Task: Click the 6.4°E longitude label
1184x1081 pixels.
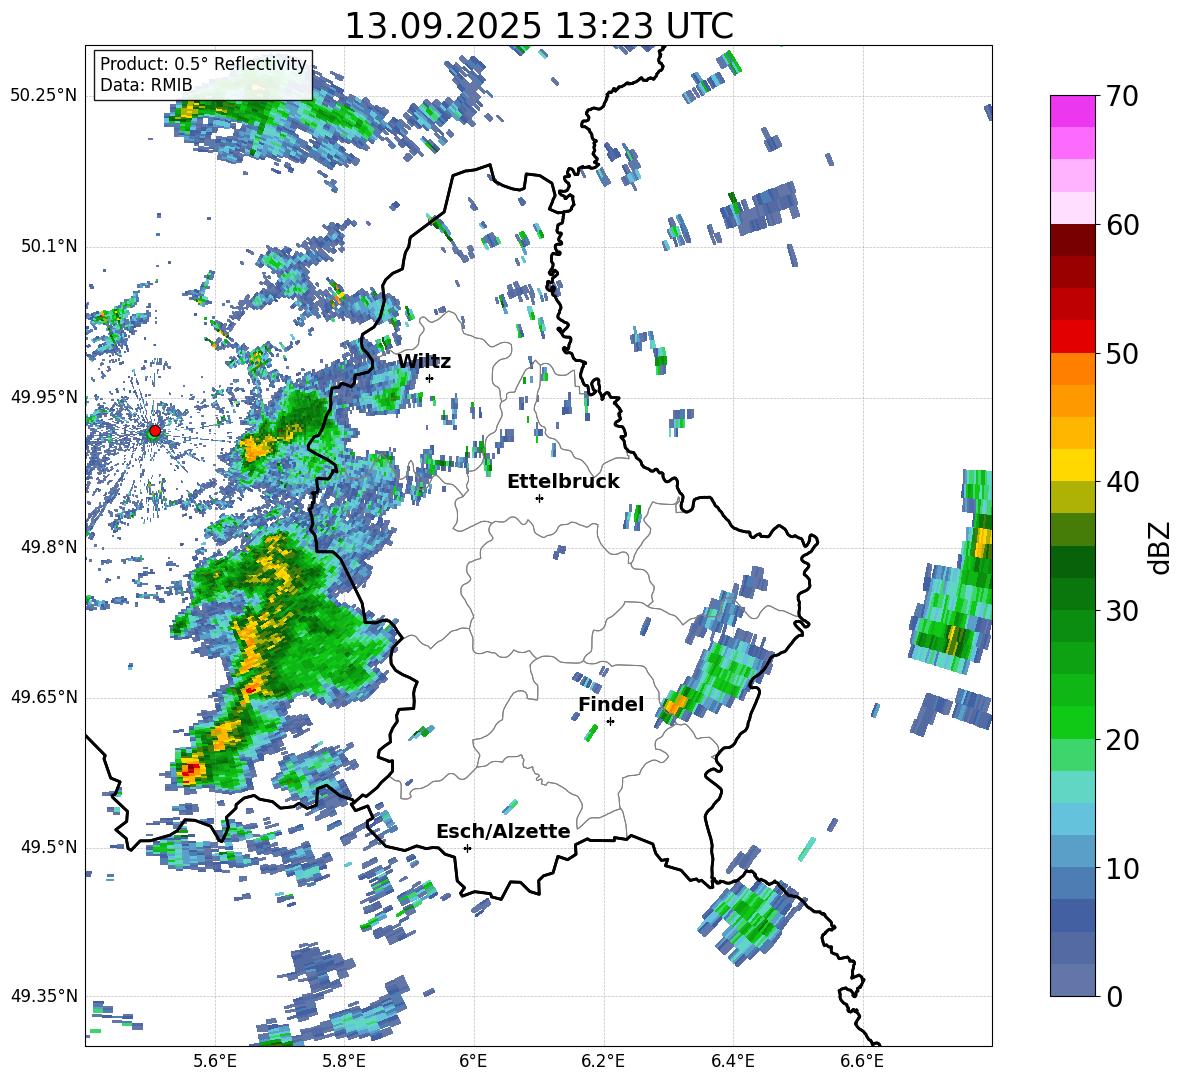Action: [x=732, y=1061]
